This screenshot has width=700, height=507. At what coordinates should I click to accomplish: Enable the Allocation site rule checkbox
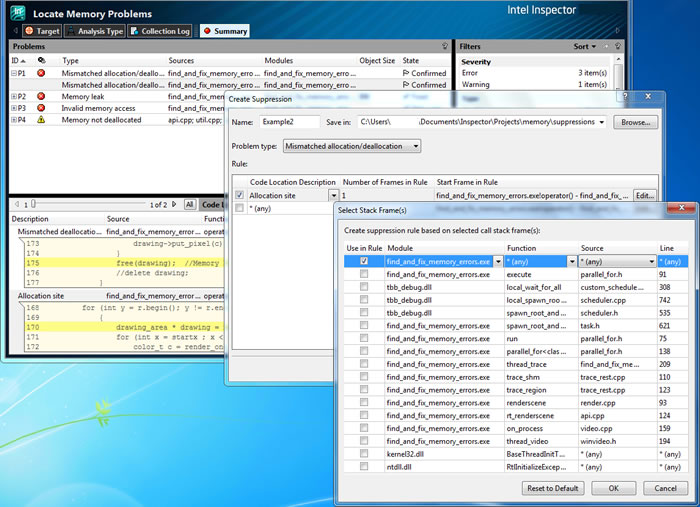(239, 196)
